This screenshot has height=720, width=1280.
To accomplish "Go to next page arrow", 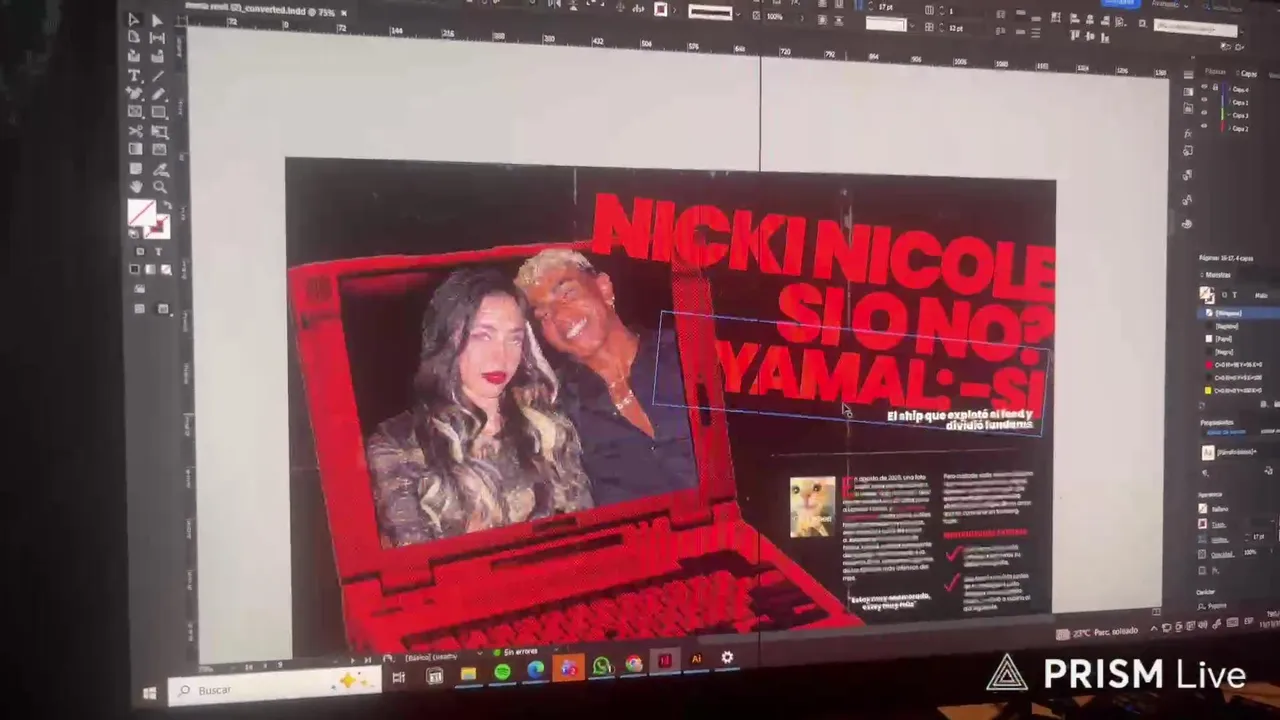I will (351, 661).
